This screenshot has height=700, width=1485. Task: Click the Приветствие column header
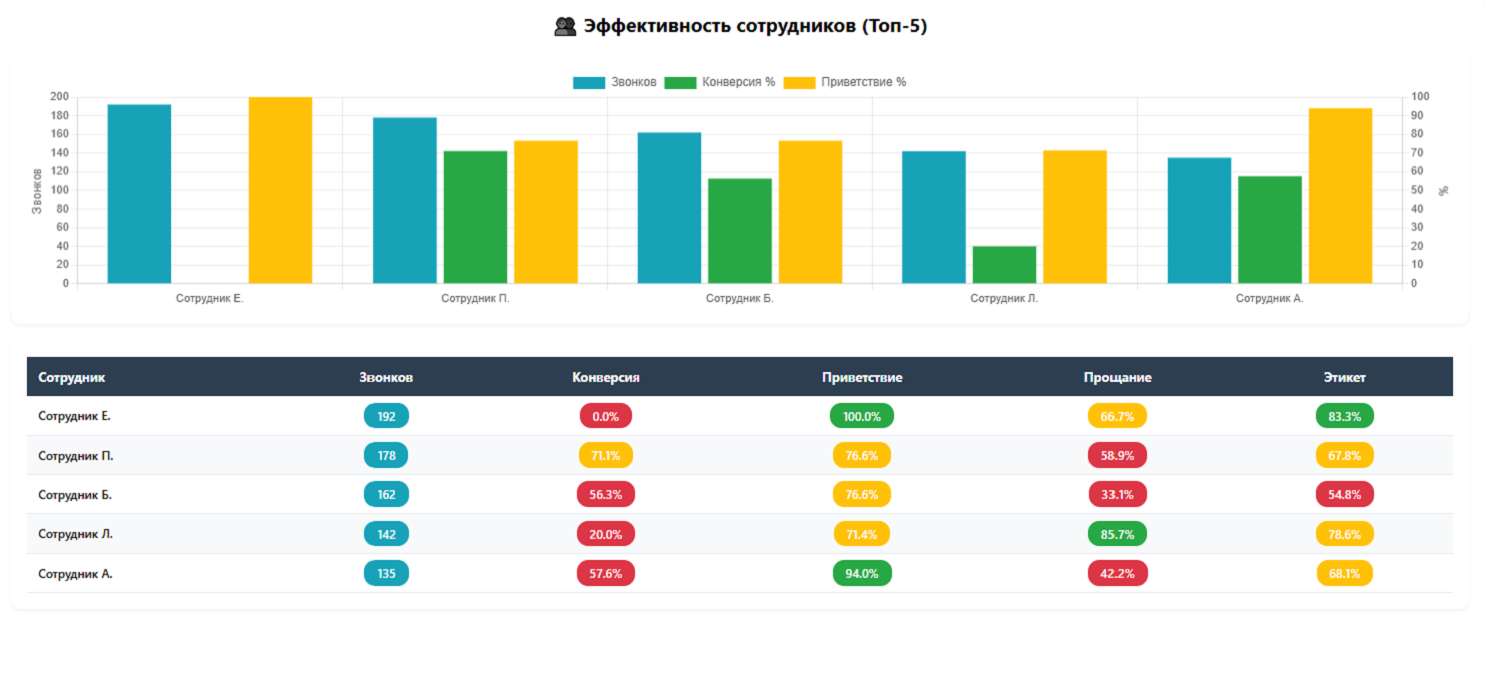click(862, 377)
